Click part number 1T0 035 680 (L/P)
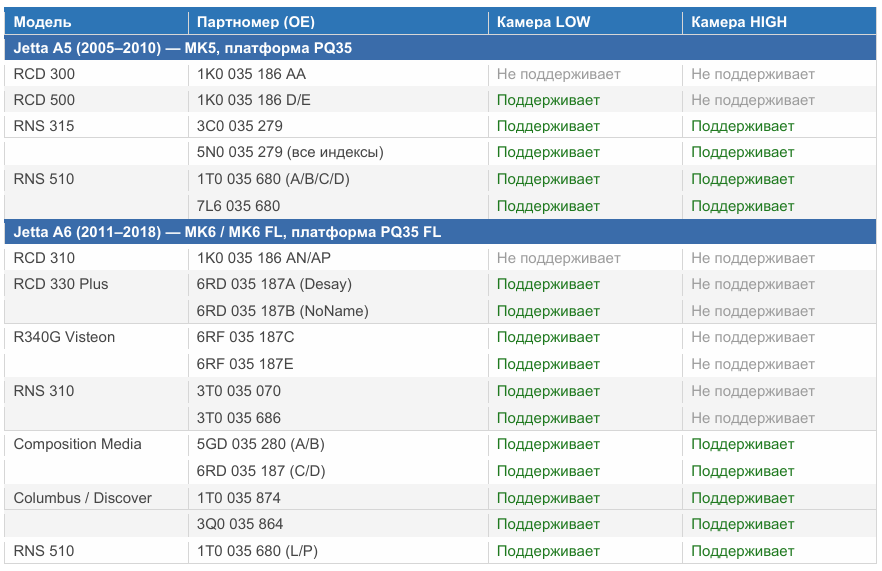 click(x=257, y=551)
